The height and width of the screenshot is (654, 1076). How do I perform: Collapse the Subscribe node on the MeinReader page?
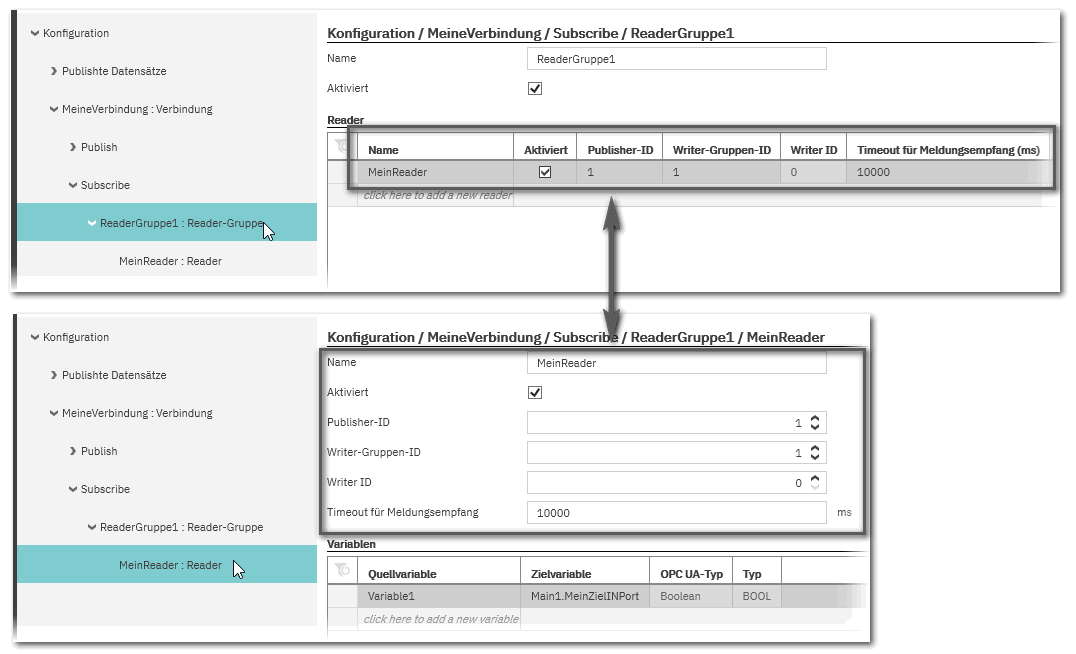[73, 489]
